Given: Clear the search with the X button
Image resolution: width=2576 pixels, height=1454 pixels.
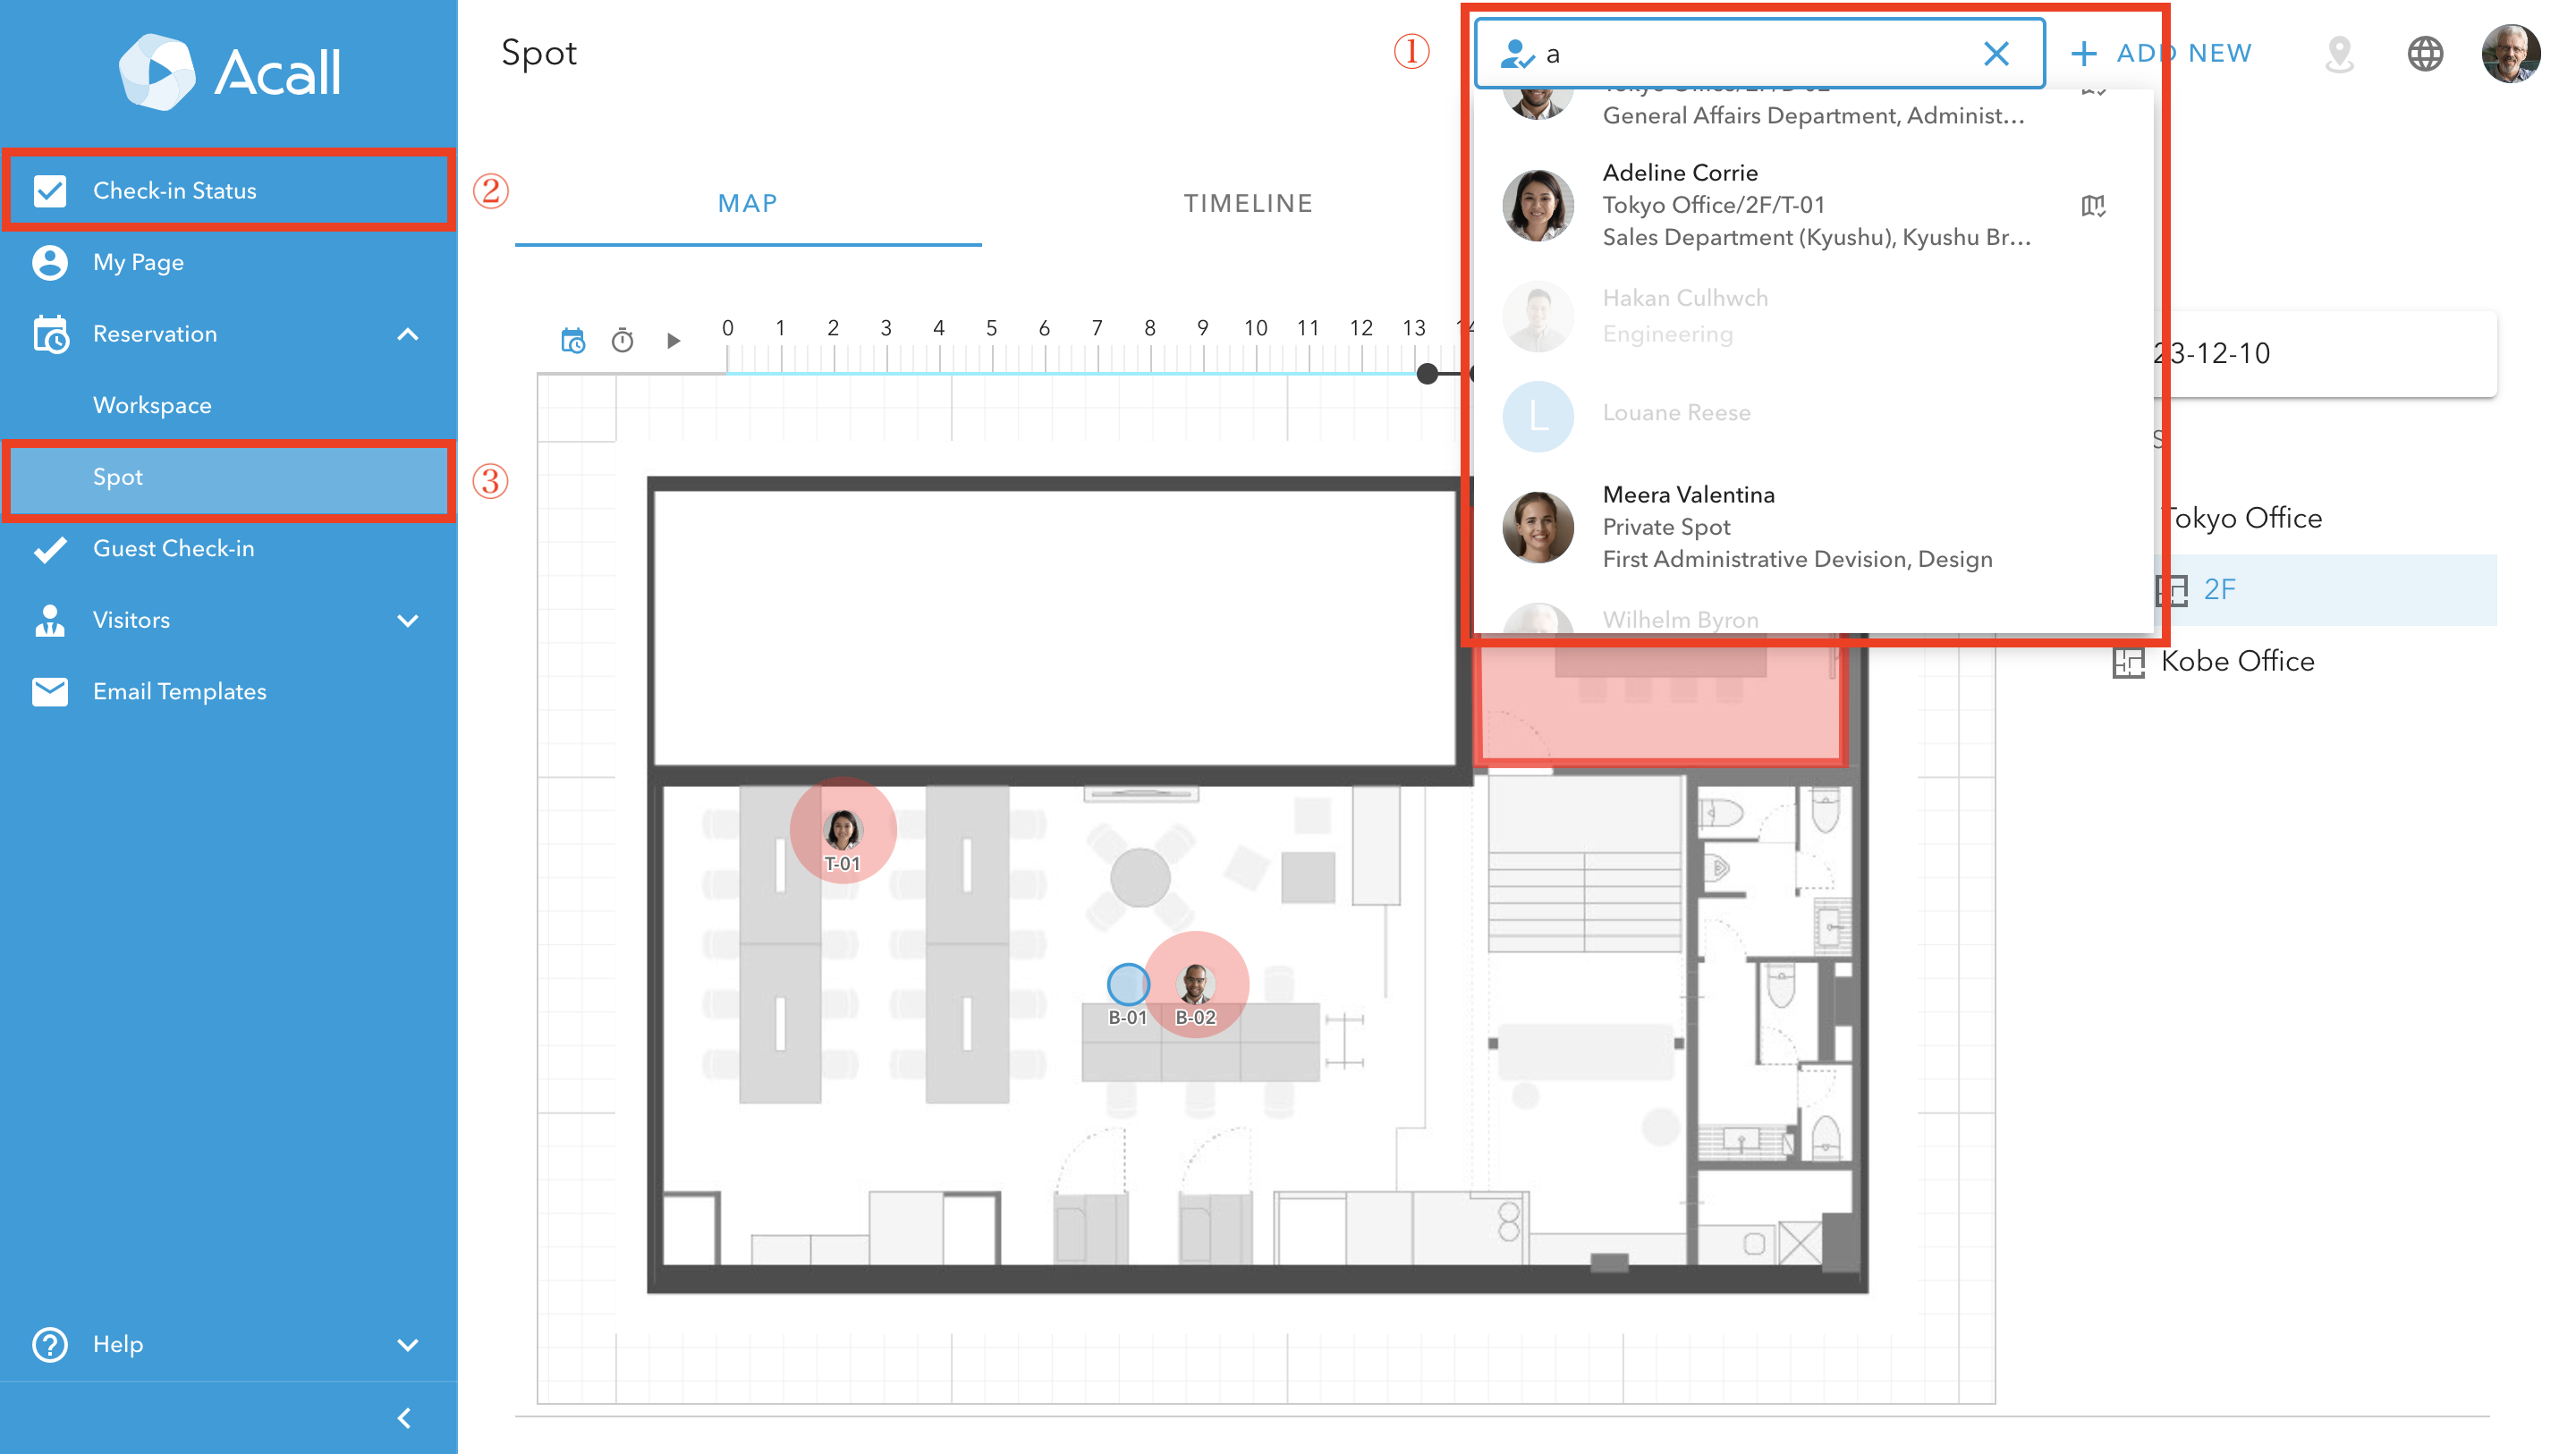Looking at the screenshot, I should [1996, 53].
